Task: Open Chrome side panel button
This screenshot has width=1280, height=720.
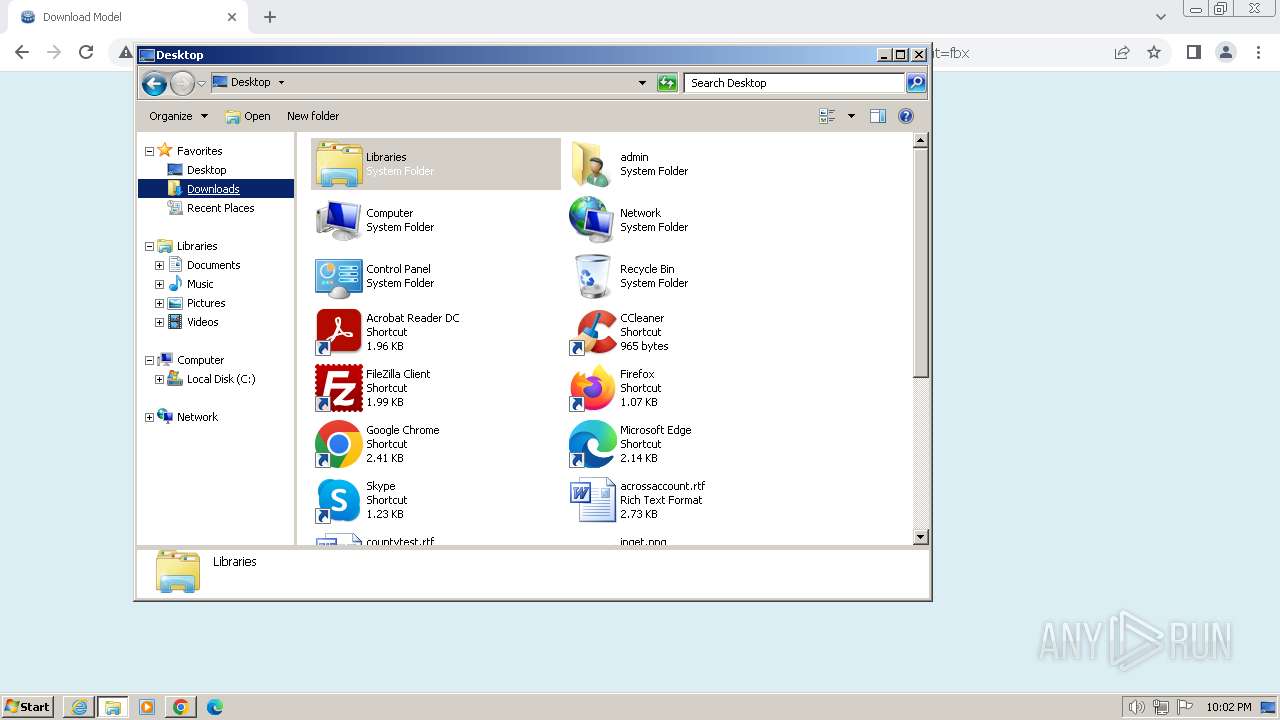Action: click(x=1193, y=53)
